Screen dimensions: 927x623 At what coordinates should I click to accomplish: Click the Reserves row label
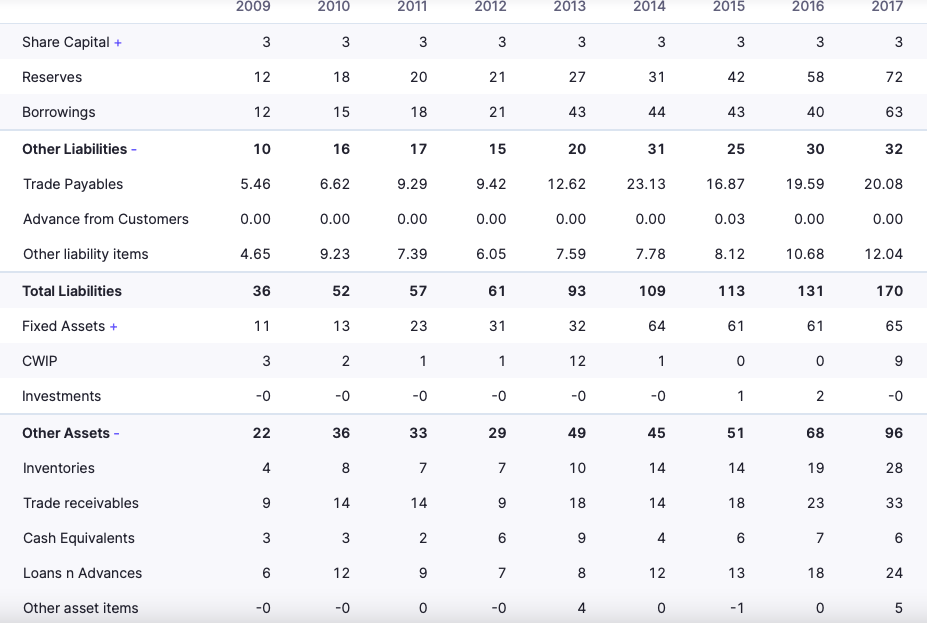[x=52, y=77]
